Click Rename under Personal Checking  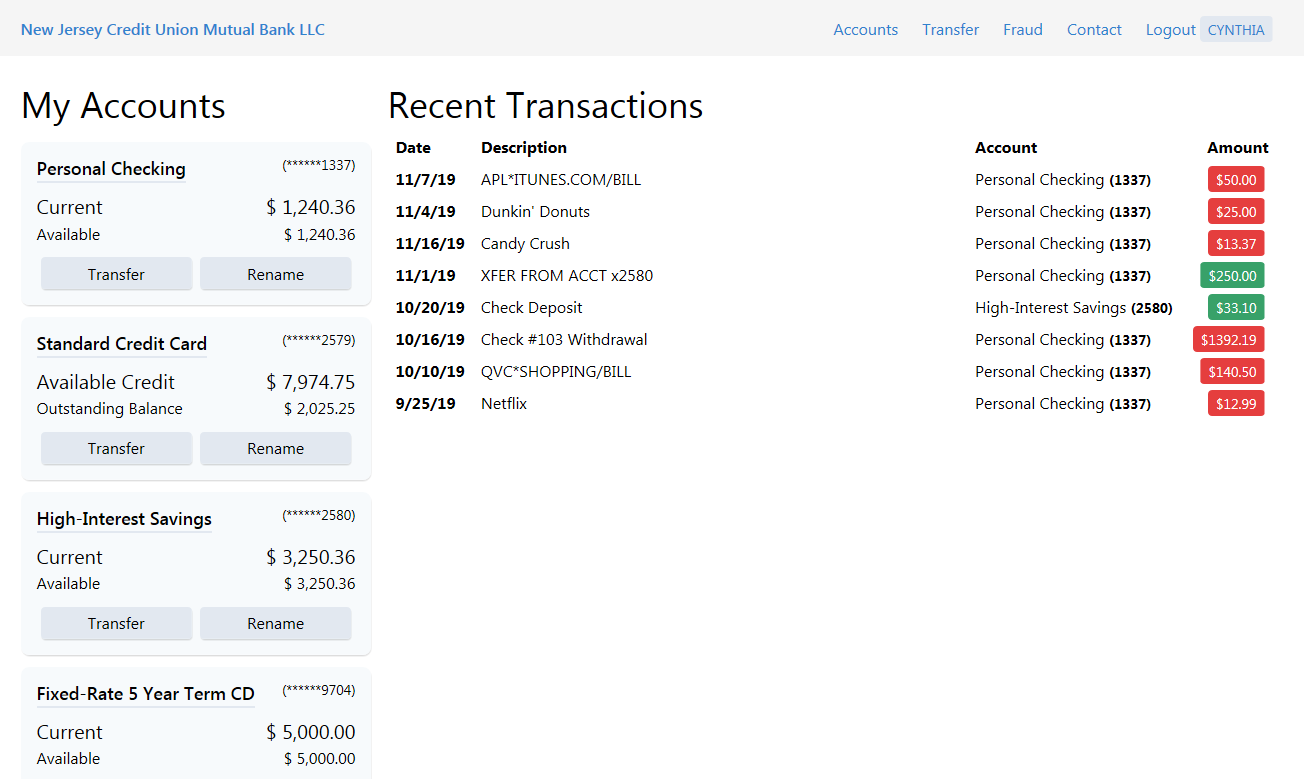[276, 274]
